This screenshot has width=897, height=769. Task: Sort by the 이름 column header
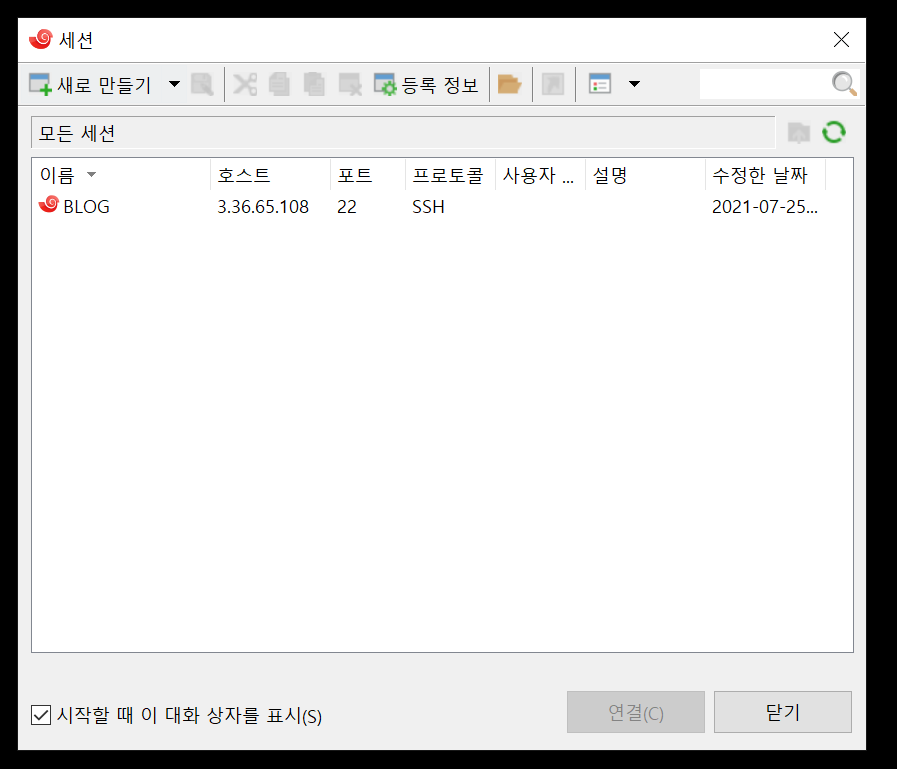coord(121,175)
